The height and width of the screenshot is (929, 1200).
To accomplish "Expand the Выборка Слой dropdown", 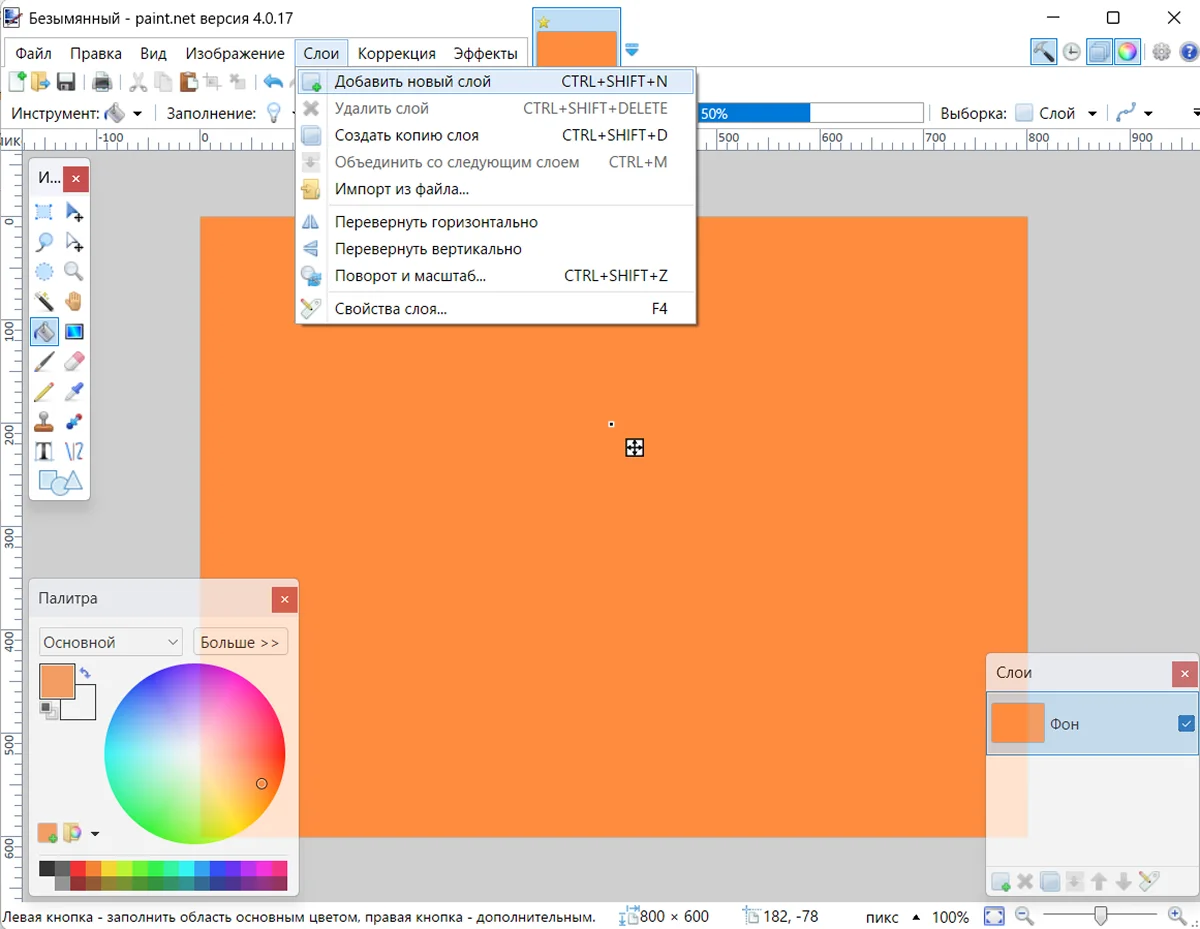I will point(1092,114).
